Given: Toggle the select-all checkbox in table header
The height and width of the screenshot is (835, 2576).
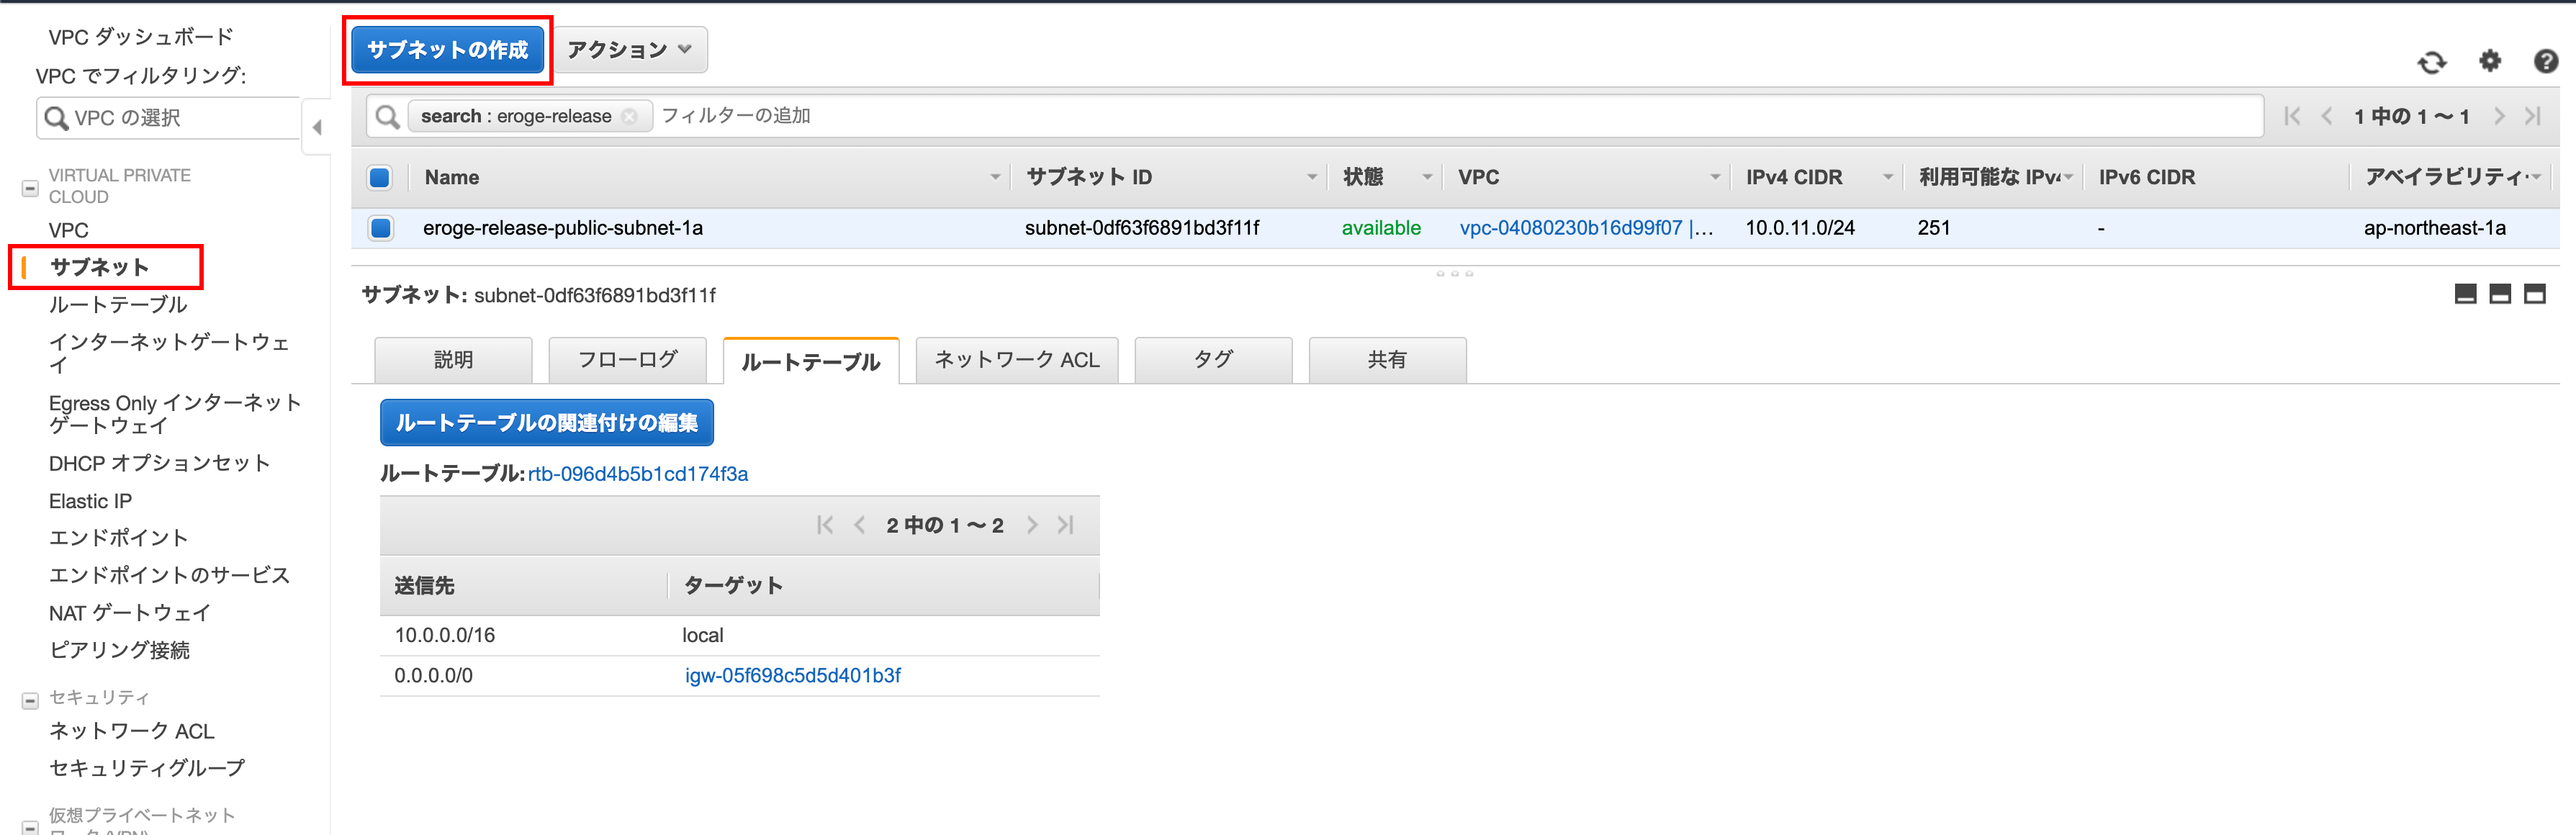Looking at the screenshot, I should pyautogui.click(x=380, y=178).
